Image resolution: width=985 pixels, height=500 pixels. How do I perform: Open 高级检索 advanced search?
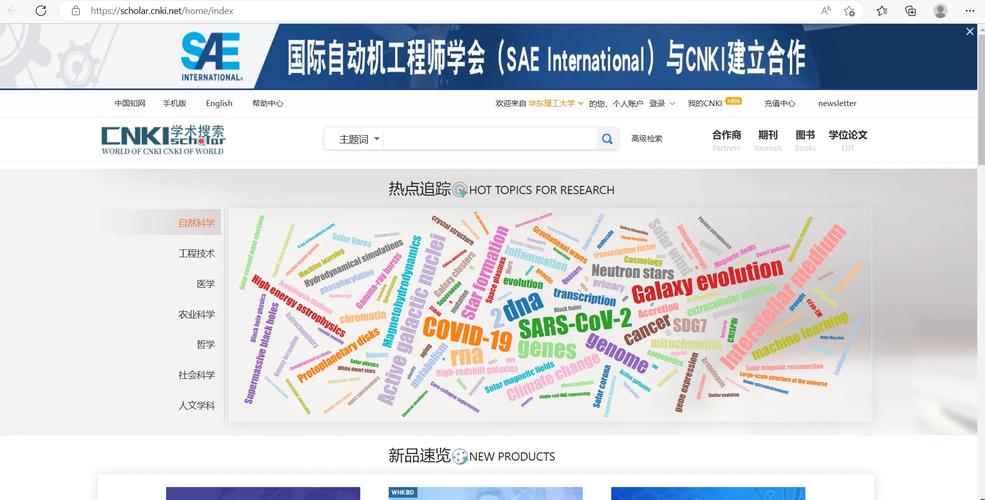click(x=647, y=139)
